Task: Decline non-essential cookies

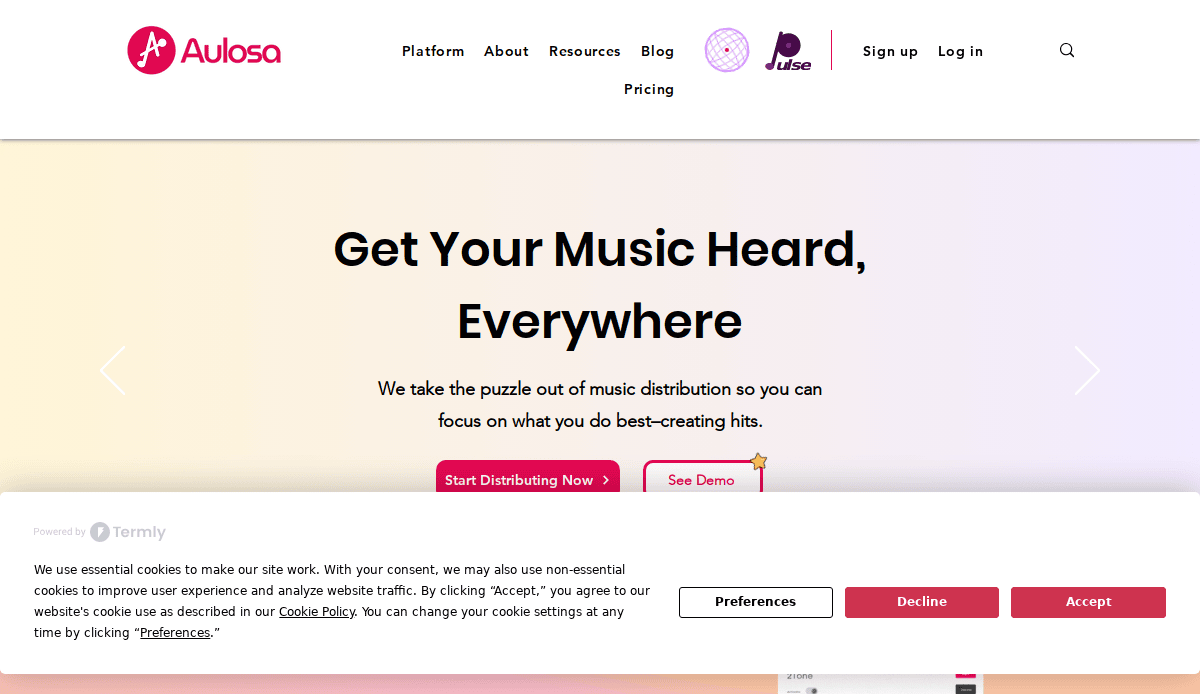Action: click(x=922, y=602)
